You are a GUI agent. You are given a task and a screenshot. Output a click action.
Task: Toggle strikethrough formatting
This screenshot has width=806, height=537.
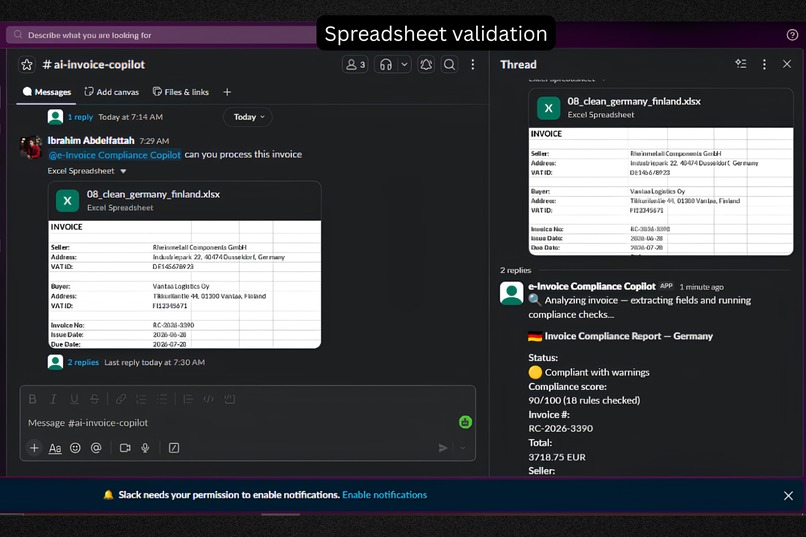tap(95, 399)
